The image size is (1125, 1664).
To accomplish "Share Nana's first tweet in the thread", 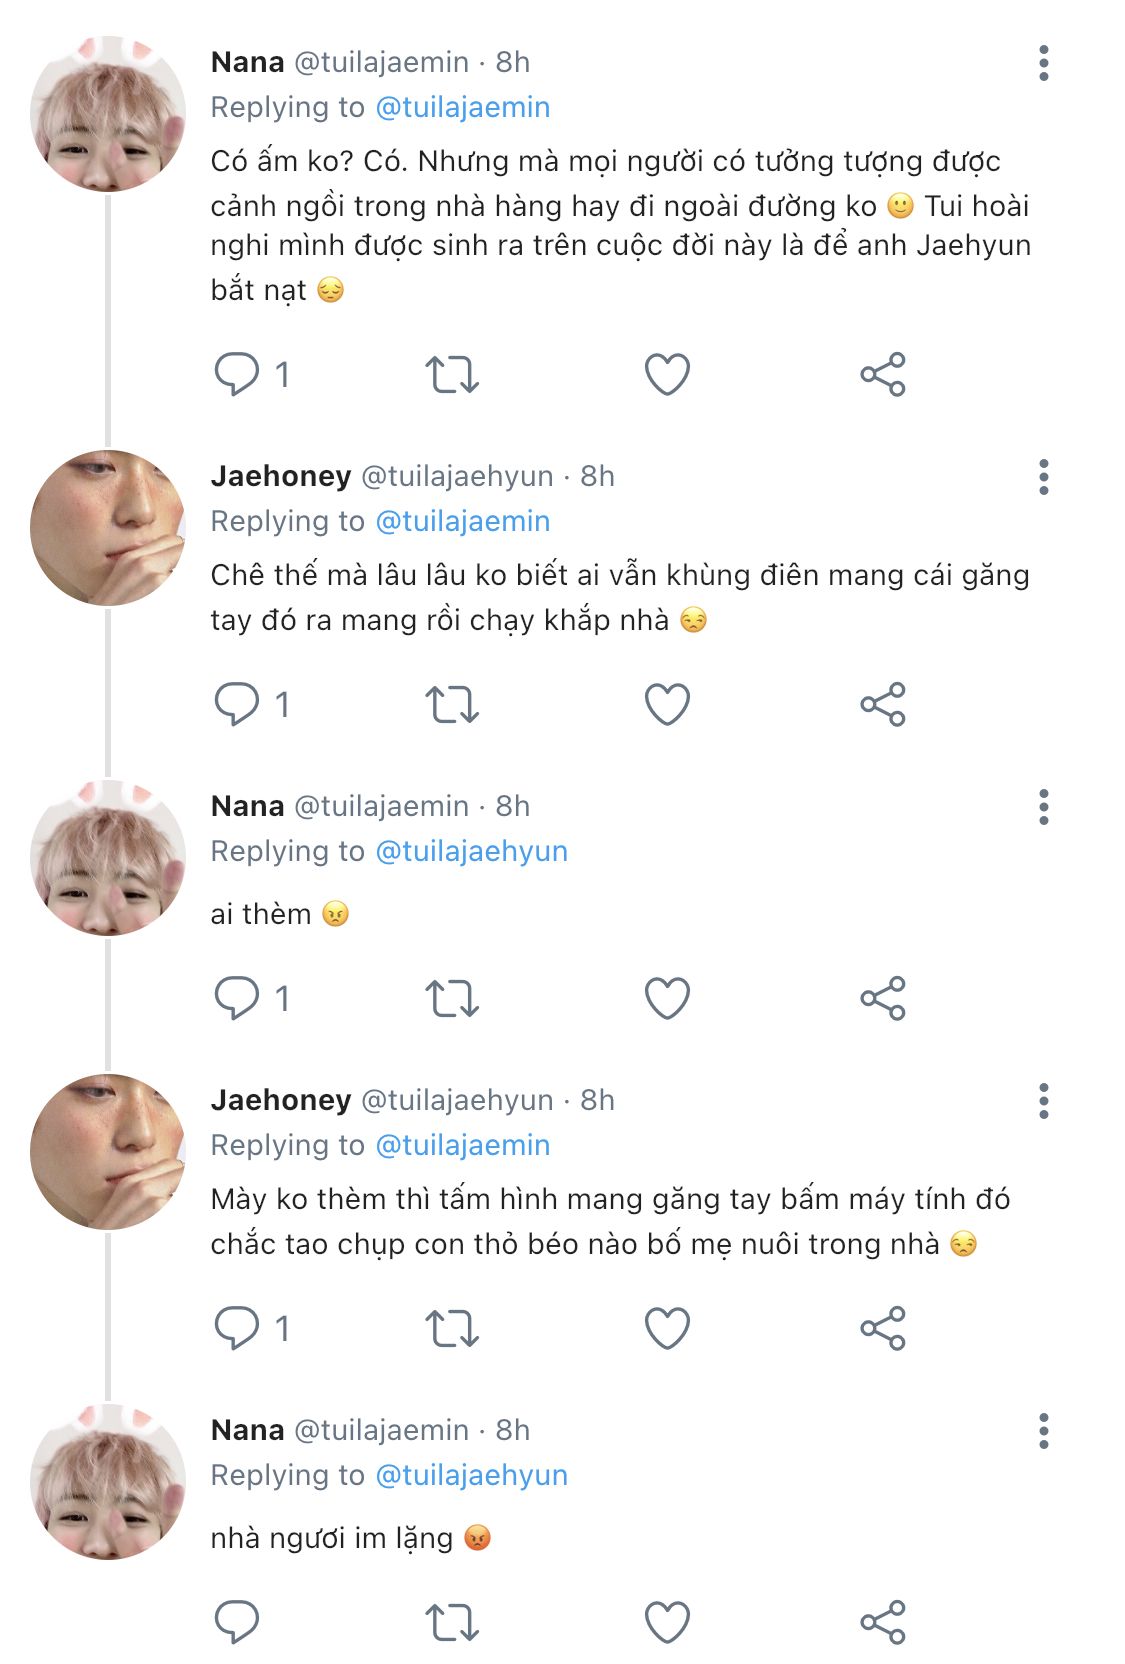I will (x=882, y=375).
